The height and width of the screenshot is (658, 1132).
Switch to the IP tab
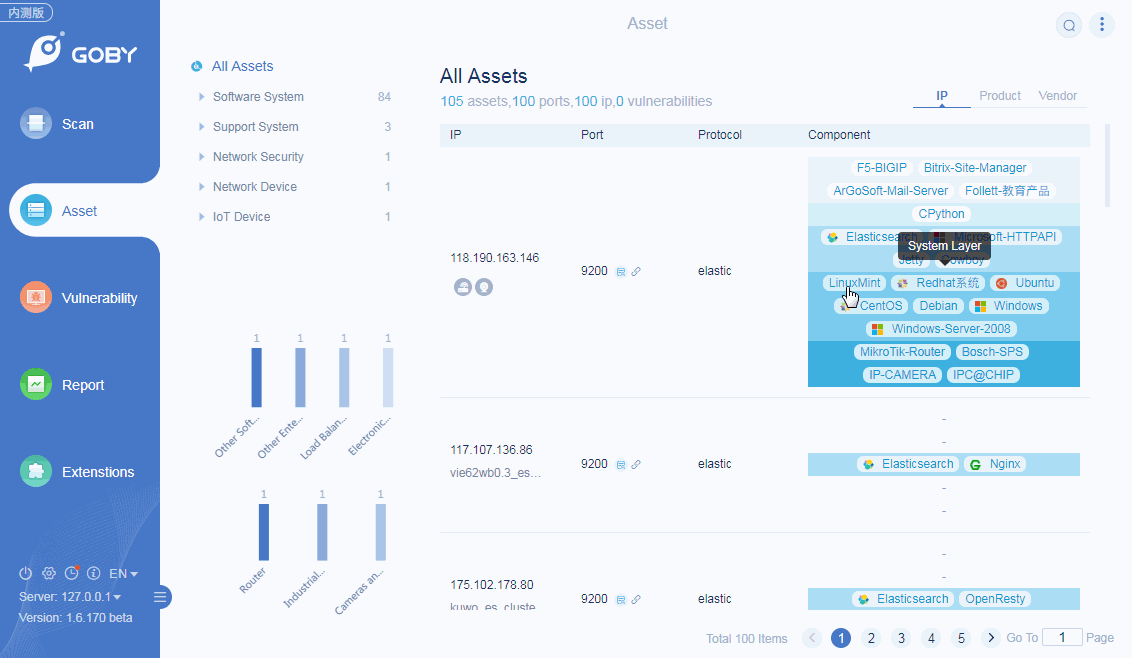(x=941, y=95)
